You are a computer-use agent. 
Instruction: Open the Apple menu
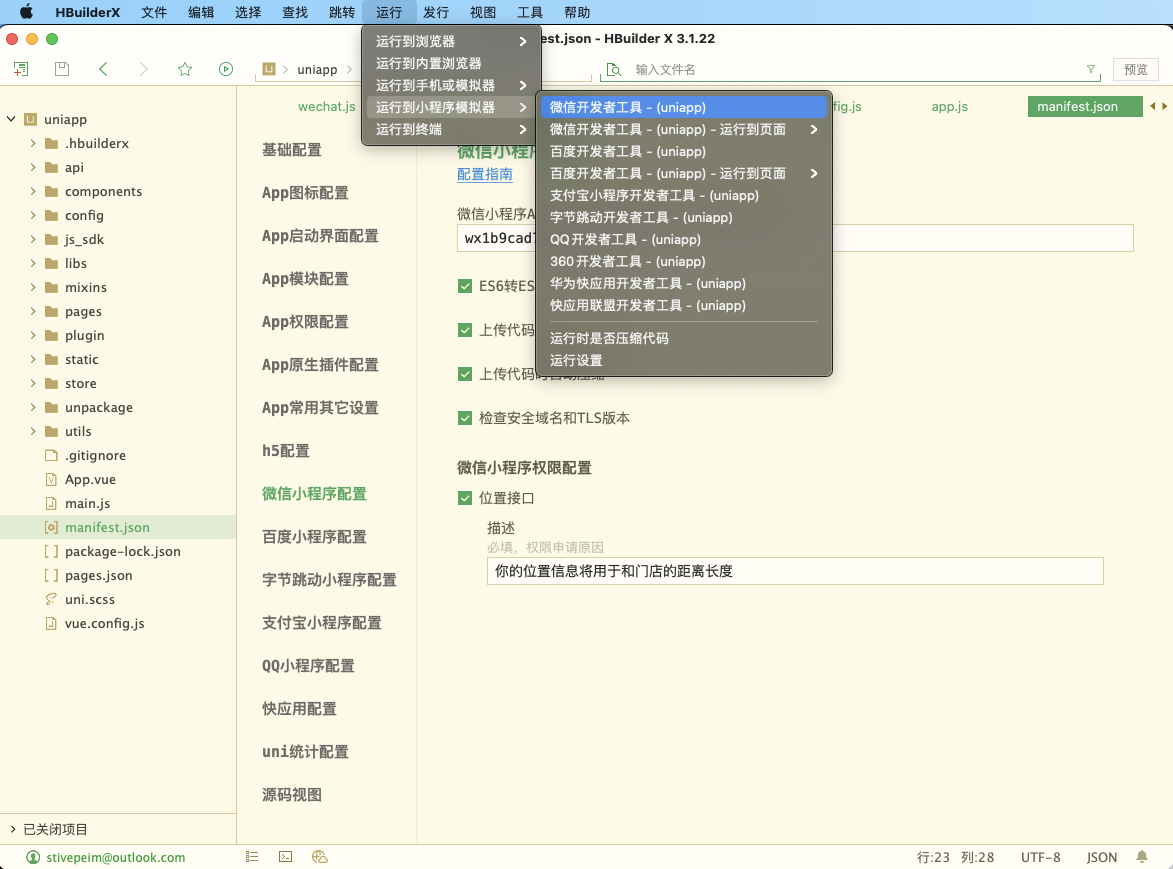(26, 12)
